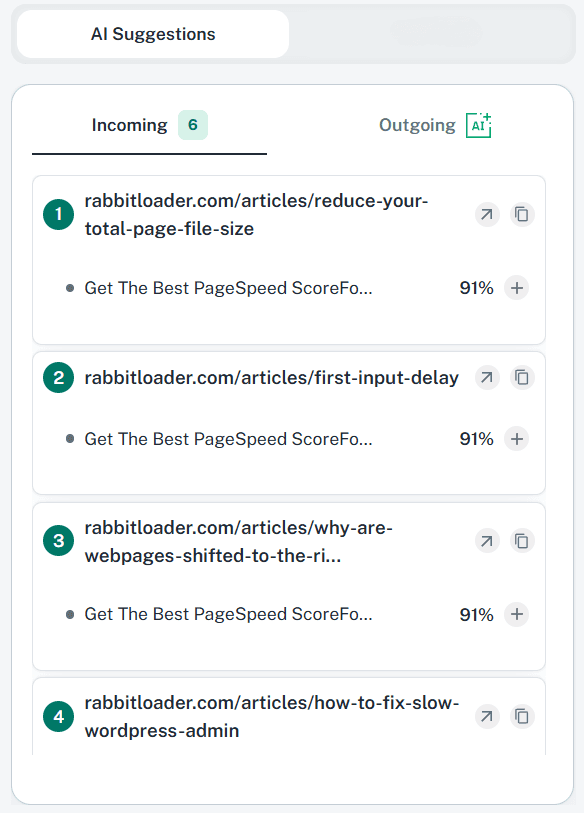584x813 pixels.
Task: Add suggestion with plus under first article
Action: pos(517,288)
